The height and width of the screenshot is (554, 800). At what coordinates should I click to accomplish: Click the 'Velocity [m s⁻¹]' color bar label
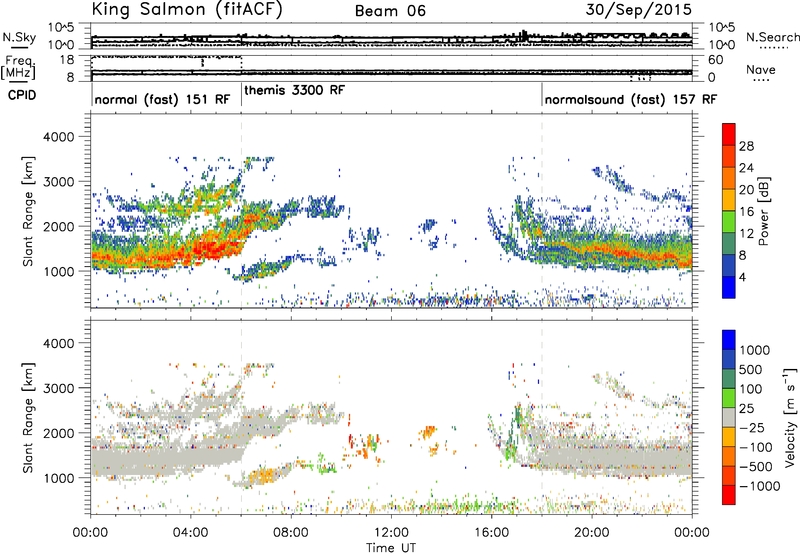point(790,416)
